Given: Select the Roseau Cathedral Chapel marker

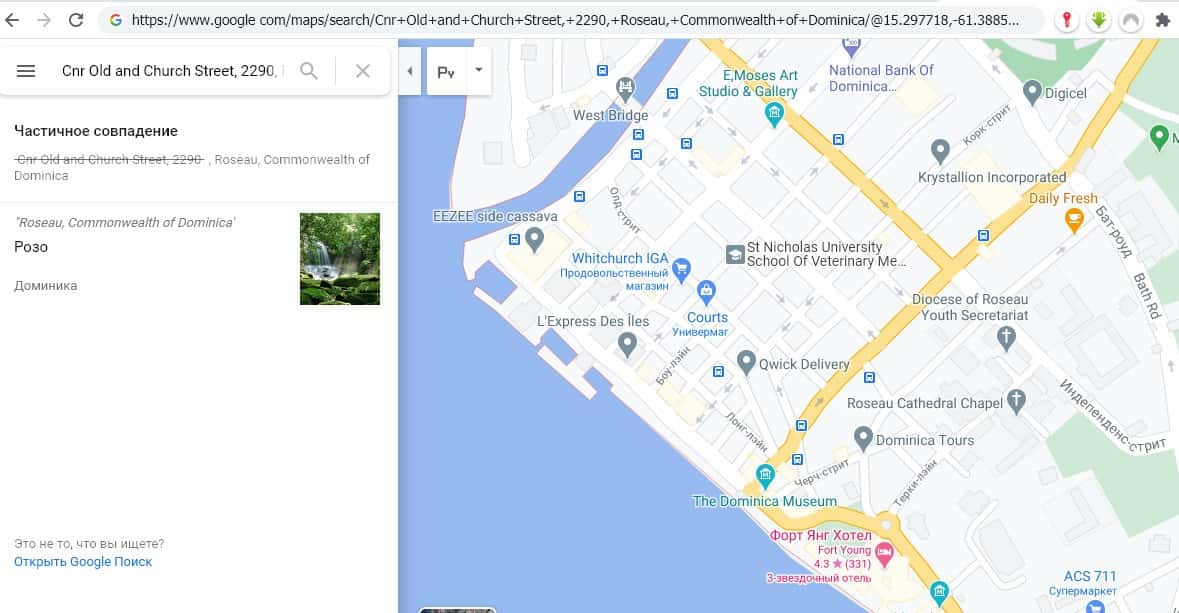Looking at the screenshot, I should pyautogui.click(x=1017, y=402).
